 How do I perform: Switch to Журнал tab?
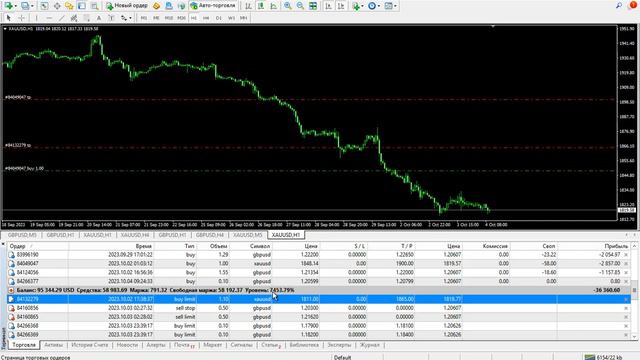[370, 345]
